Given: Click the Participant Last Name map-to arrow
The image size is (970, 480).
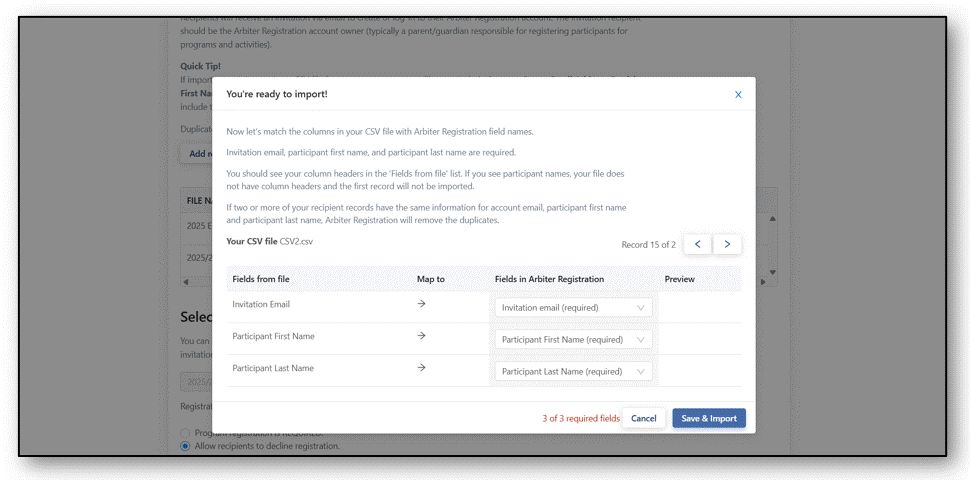Looking at the screenshot, I should (421, 368).
